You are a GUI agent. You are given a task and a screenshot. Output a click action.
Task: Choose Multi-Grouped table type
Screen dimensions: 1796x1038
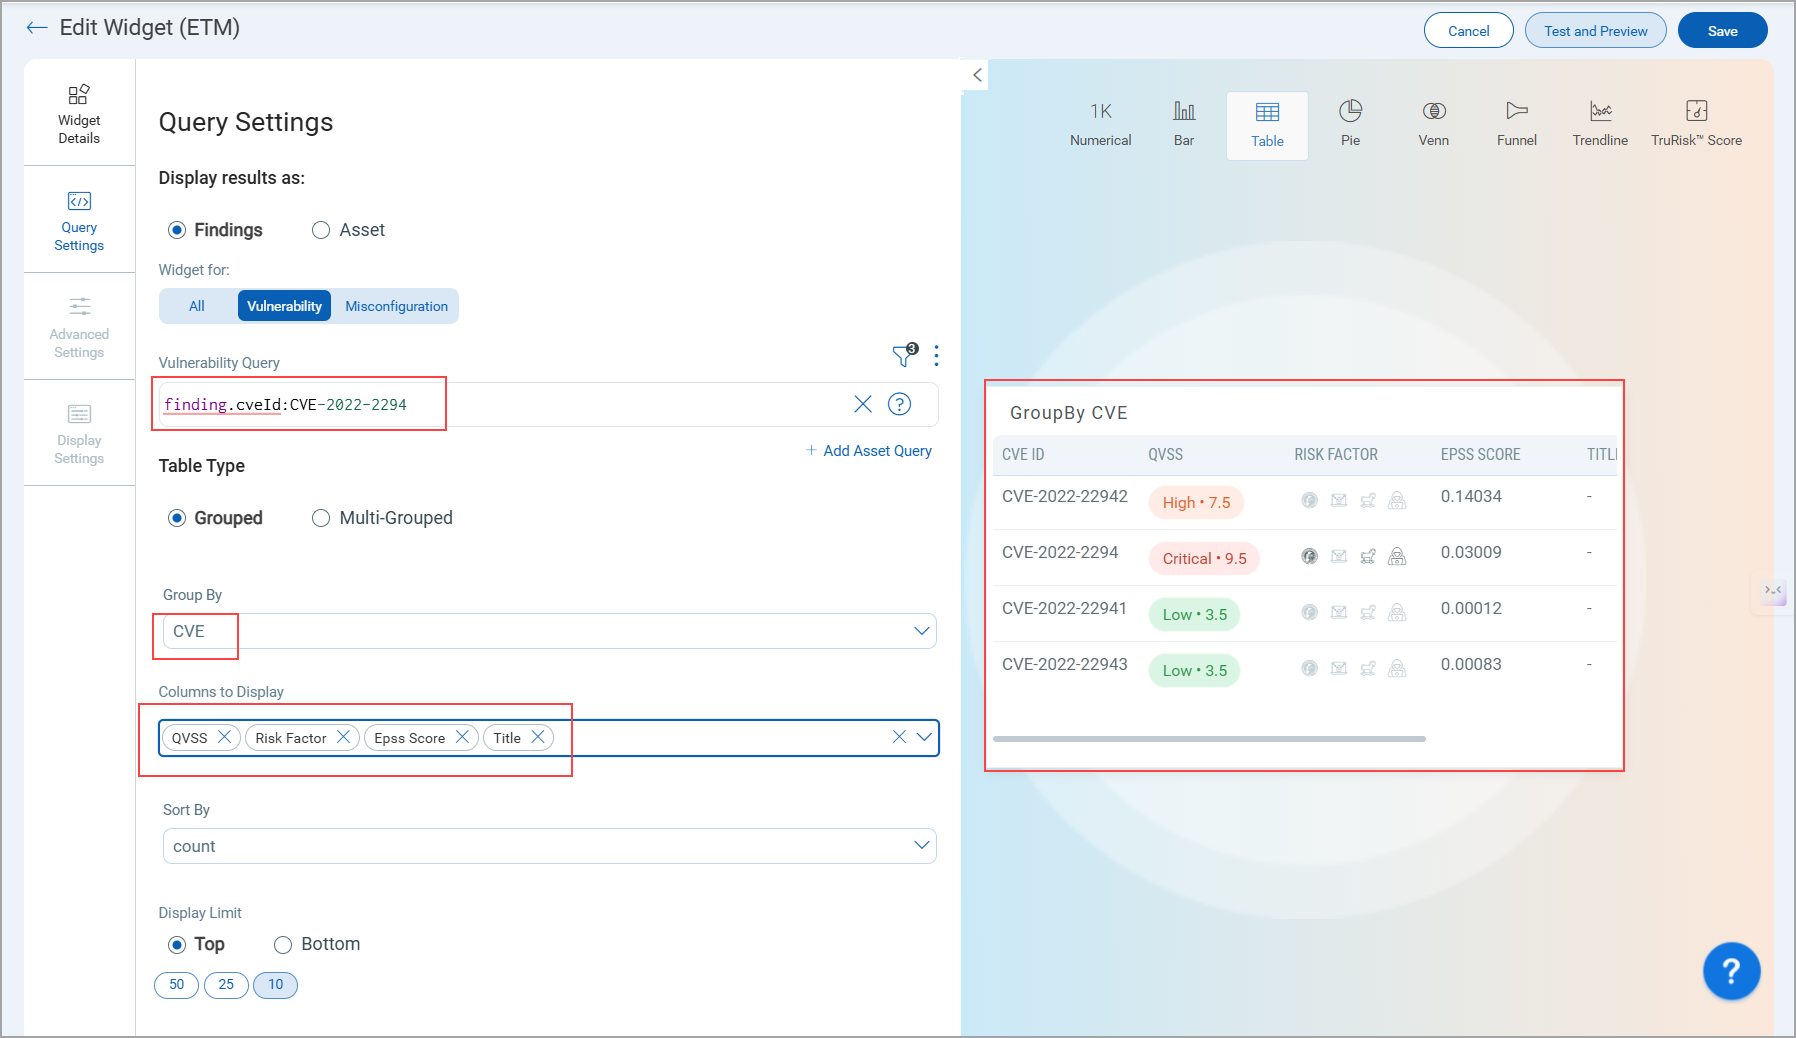click(x=321, y=518)
